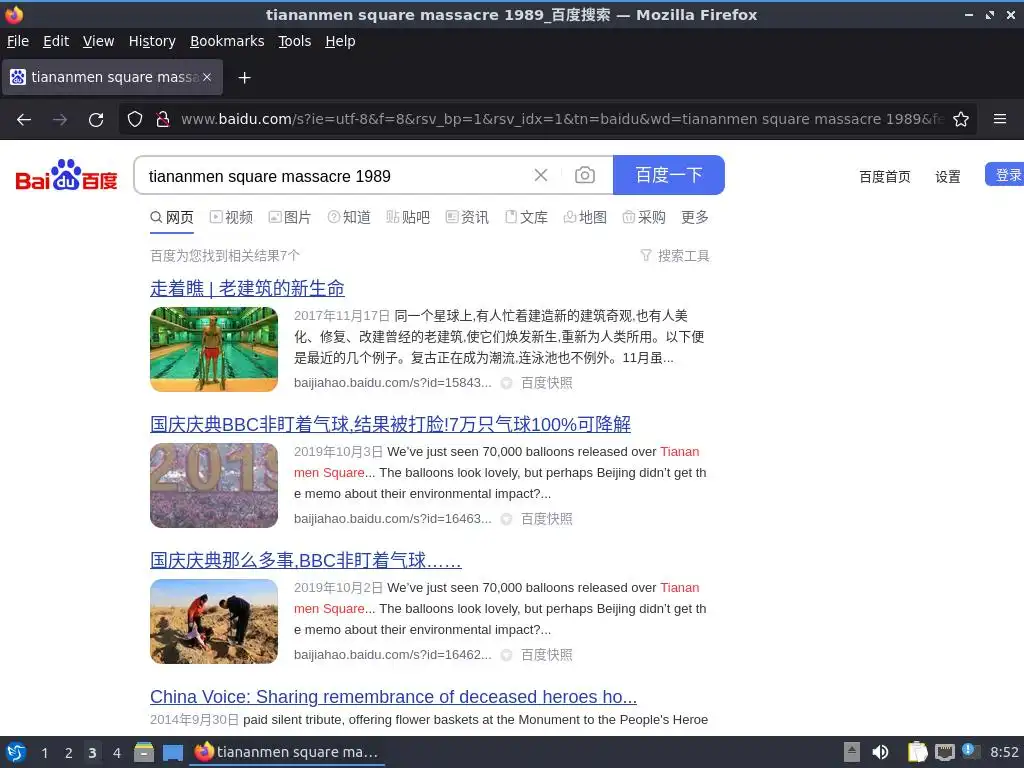The image size is (1024, 768).
Task: Open the Bookmarks menu
Action: [x=227, y=41]
